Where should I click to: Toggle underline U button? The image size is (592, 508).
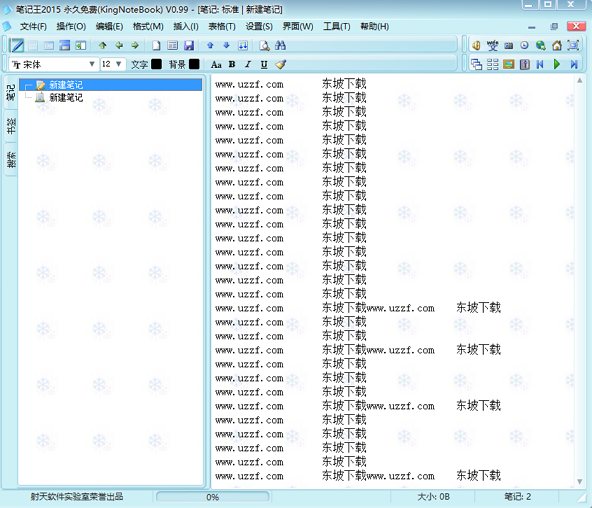[264, 65]
